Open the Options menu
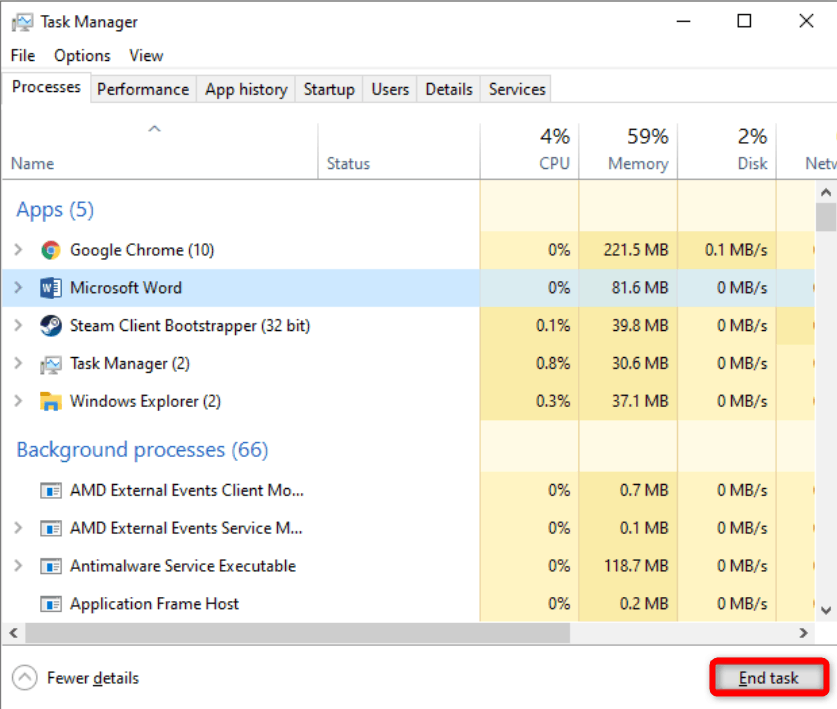 (x=82, y=56)
